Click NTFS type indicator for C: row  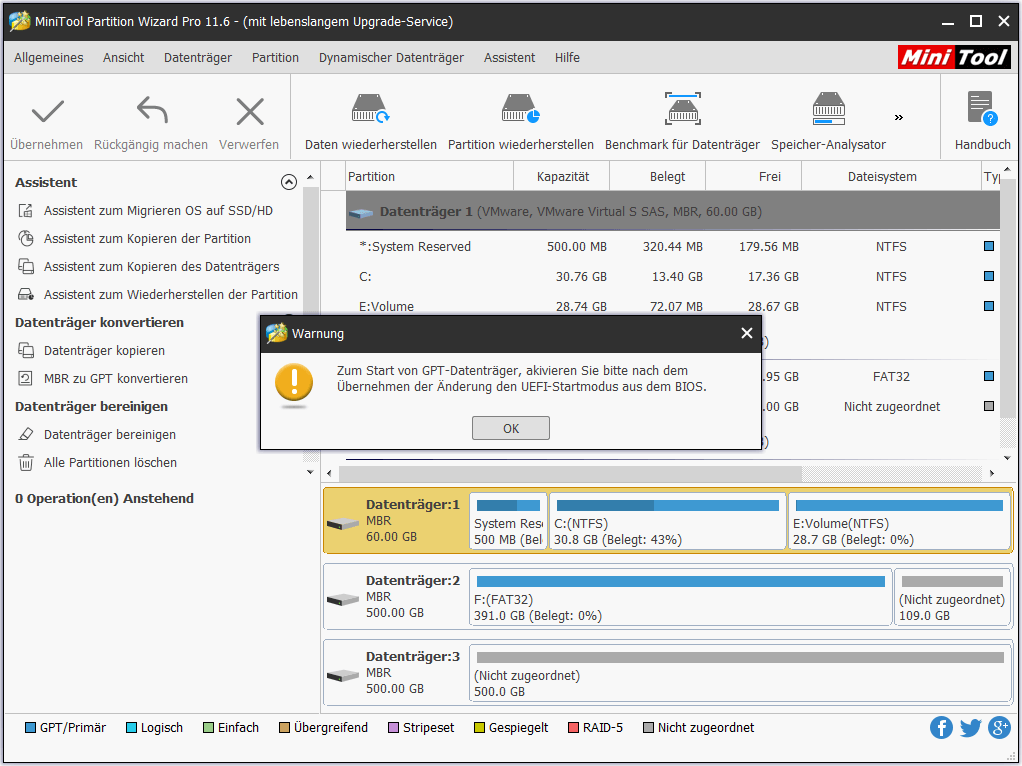click(x=989, y=276)
